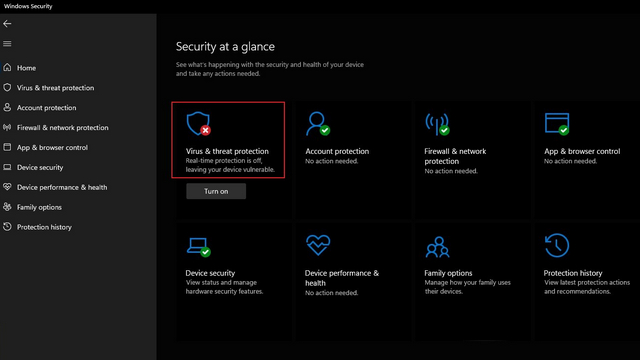Viewport: 640px width, 360px height.
Task: Click the Home house icon in sidebar
Action: [x=7, y=67]
